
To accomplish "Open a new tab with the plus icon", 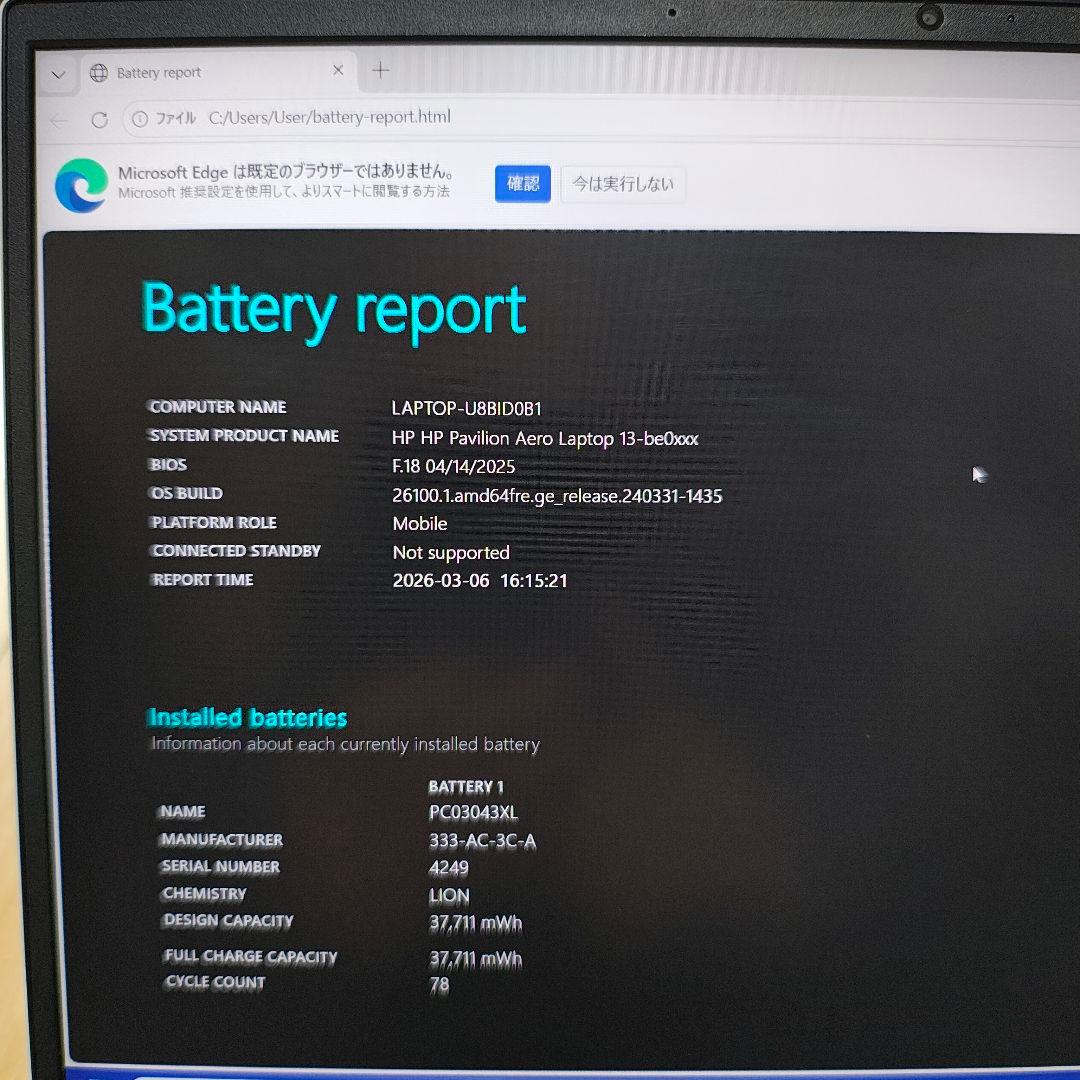I will tap(379, 69).
